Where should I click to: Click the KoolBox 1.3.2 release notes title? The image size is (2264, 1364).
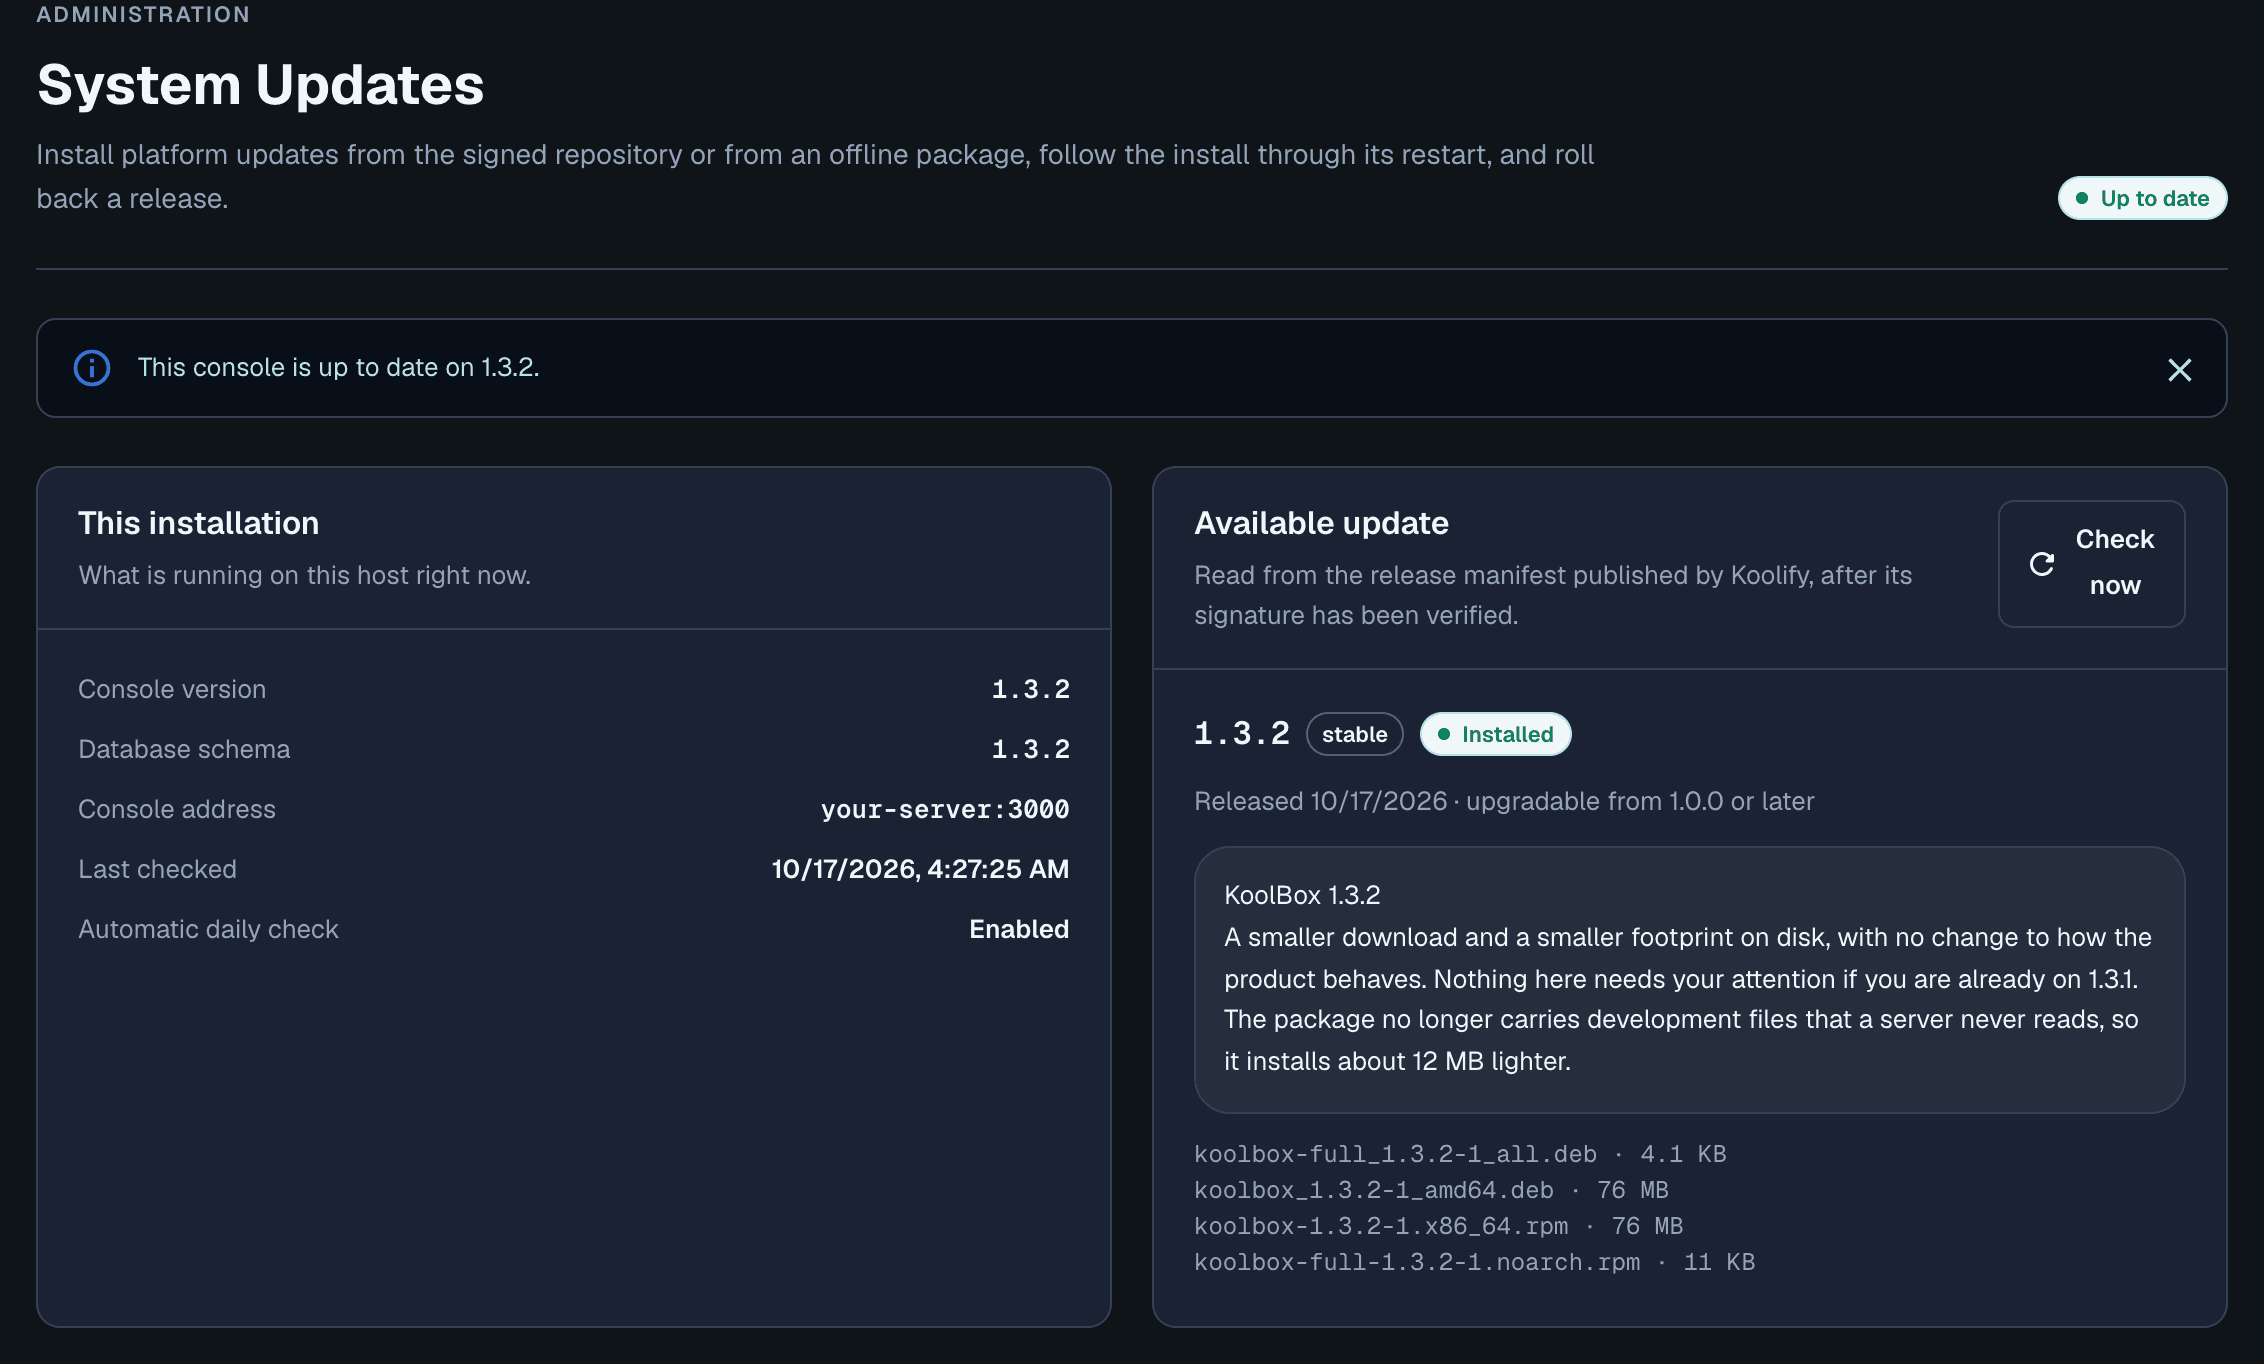[1302, 895]
